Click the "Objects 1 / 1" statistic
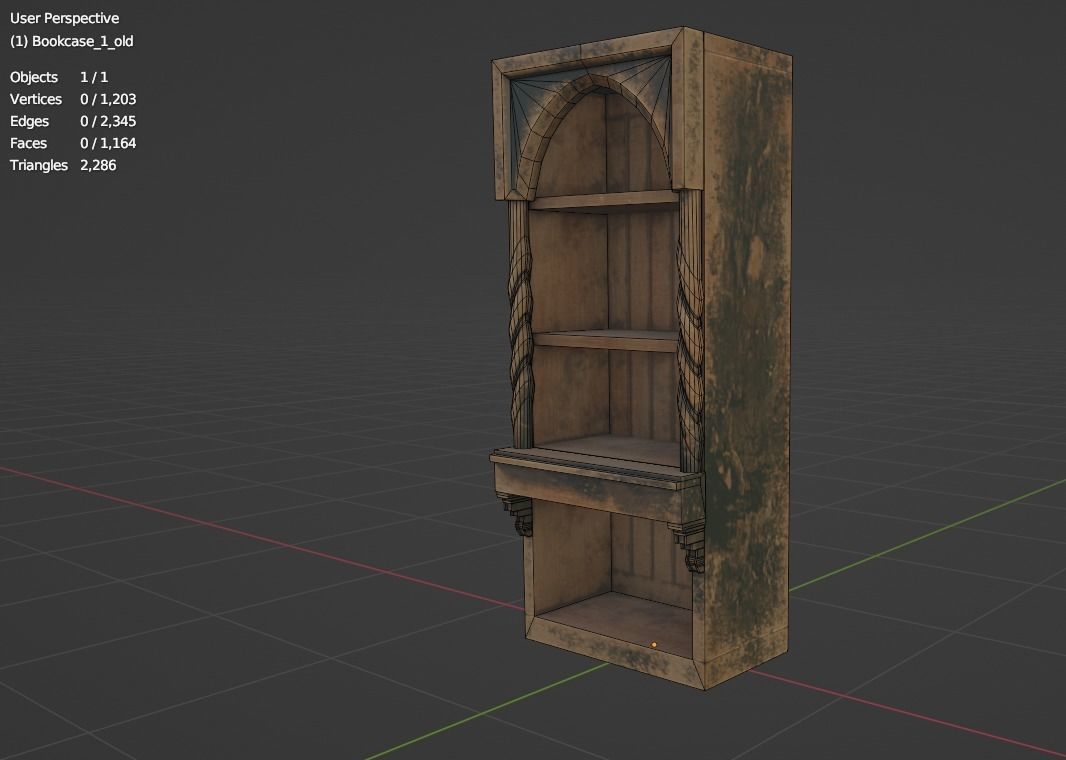Image resolution: width=1066 pixels, height=760 pixels. pyautogui.click(x=58, y=77)
